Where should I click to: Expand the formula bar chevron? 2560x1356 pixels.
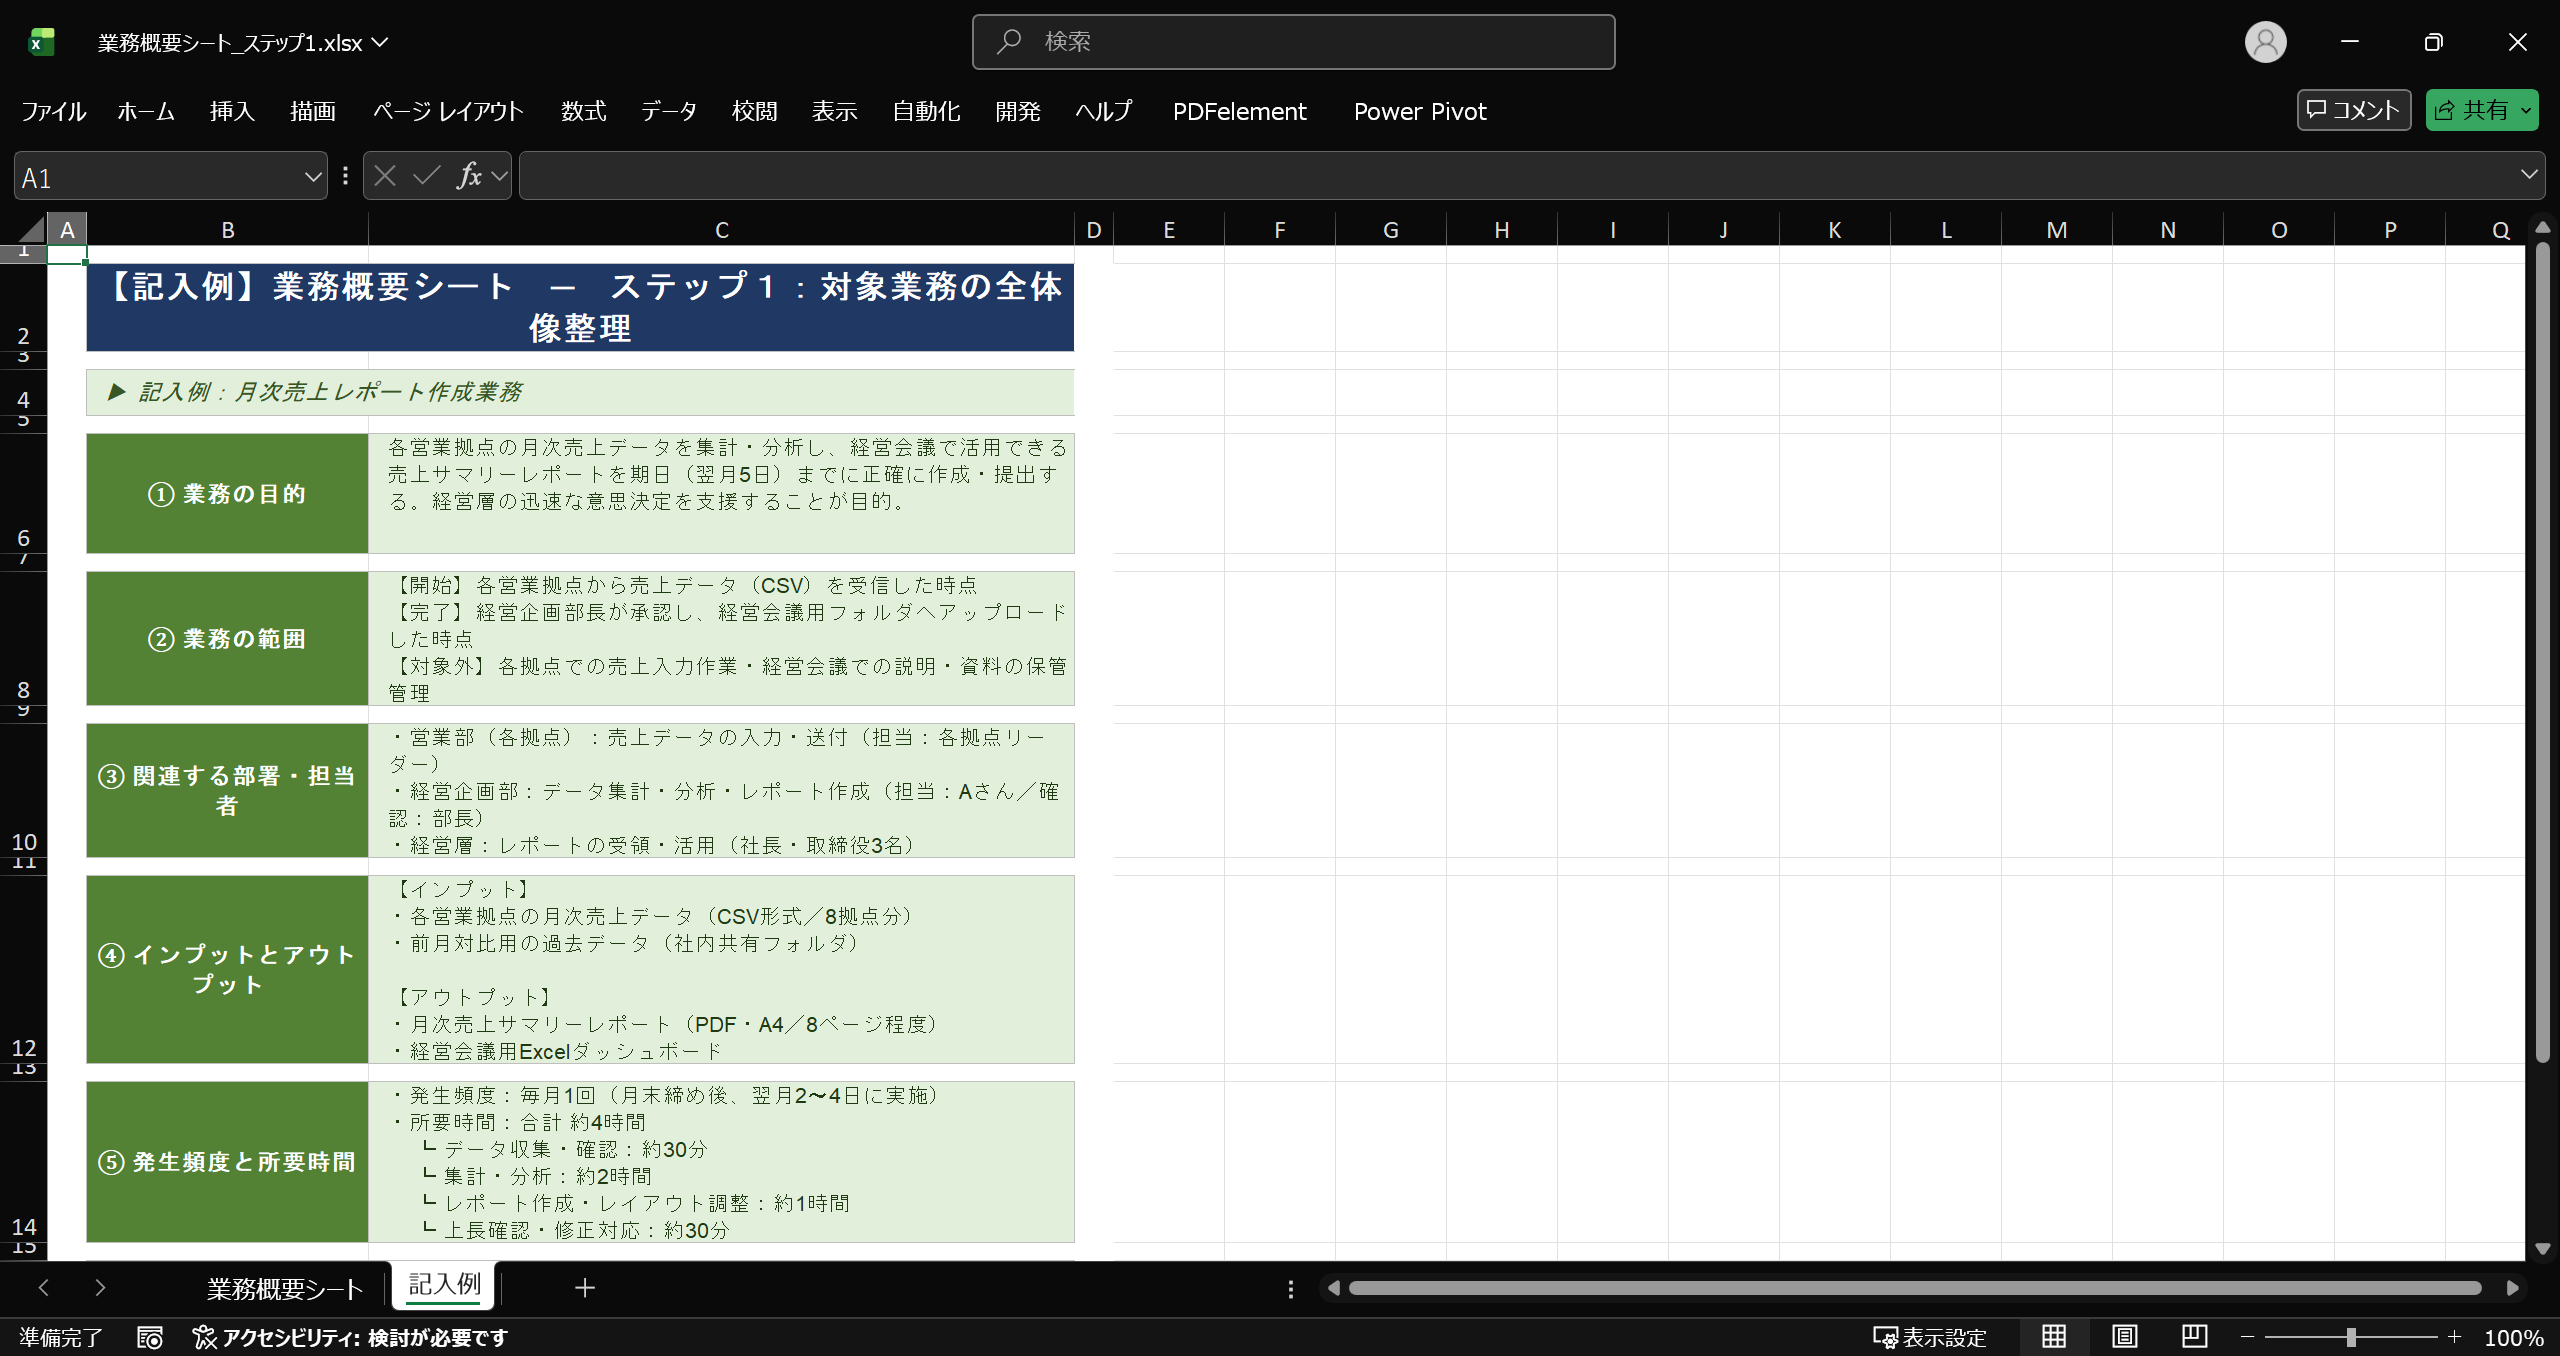pyautogui.click(x=2529, y=175)
